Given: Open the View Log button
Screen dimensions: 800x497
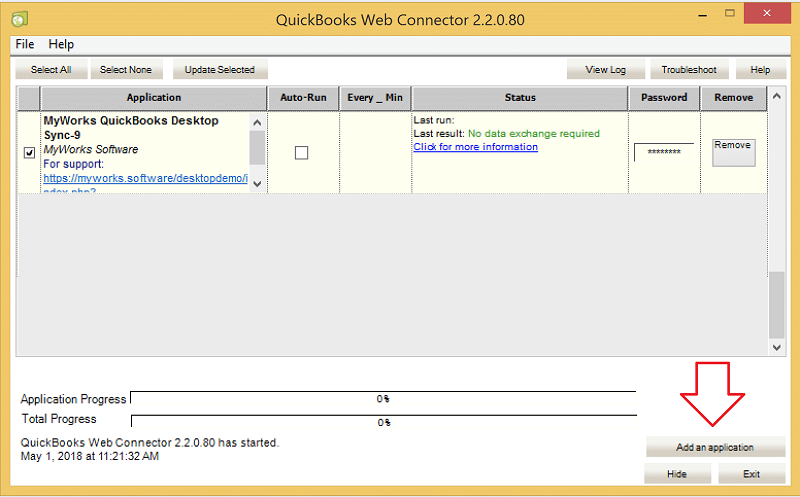Looking at the screenshot, I should (x=606, y=69).
